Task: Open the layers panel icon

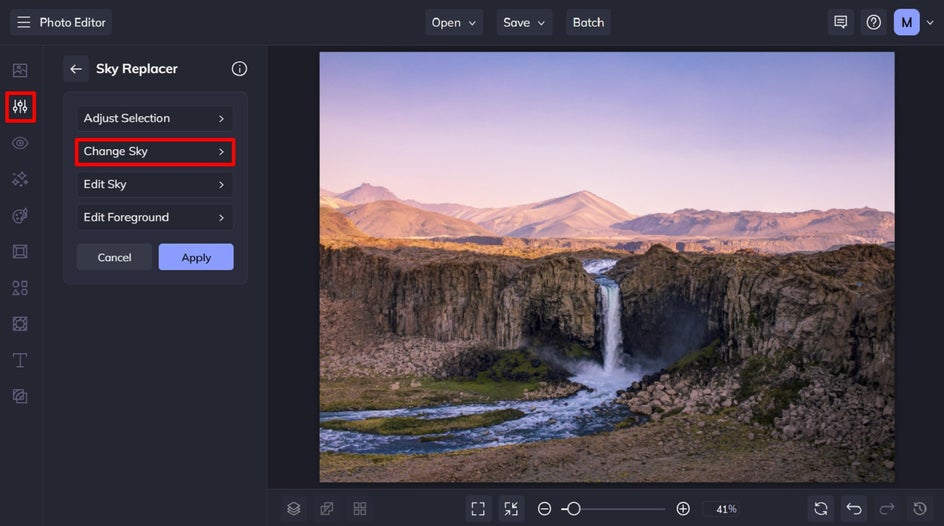Action: [x=293, y=509]
